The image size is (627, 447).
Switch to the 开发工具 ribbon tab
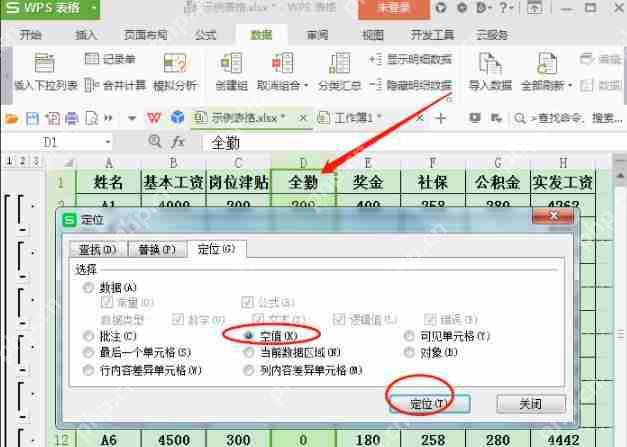click(432, 35)
